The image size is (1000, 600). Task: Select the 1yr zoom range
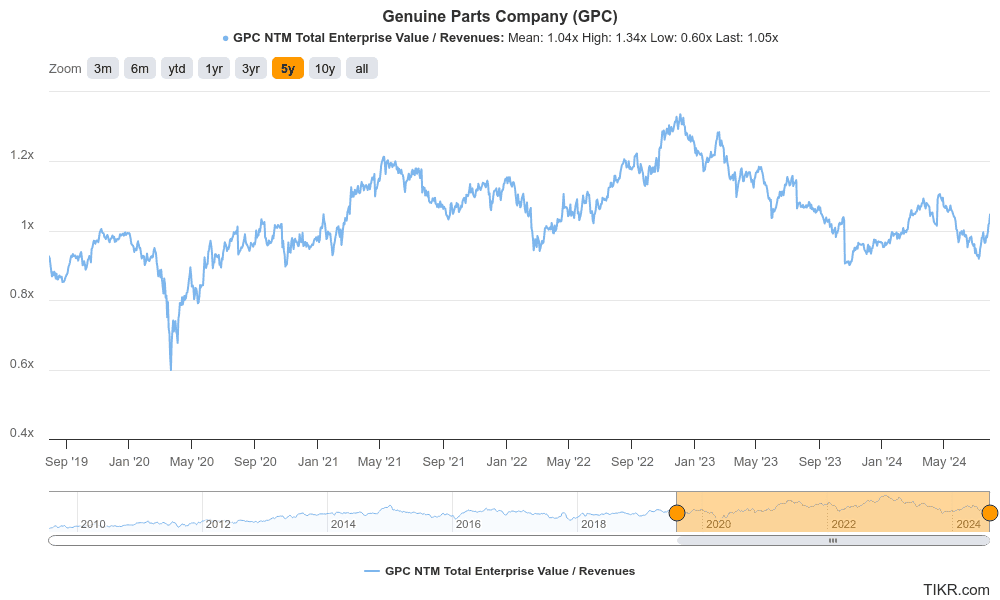(x=213, y=68)
